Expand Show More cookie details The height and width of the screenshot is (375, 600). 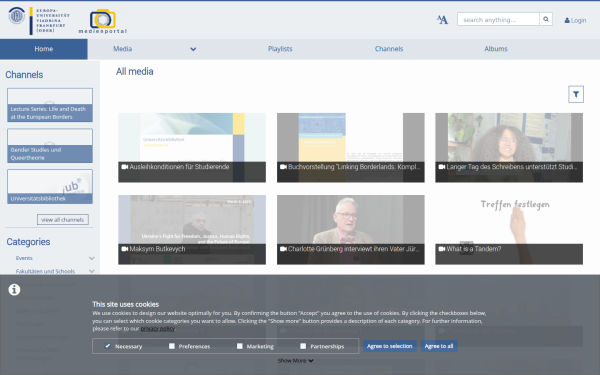point(295,360)
